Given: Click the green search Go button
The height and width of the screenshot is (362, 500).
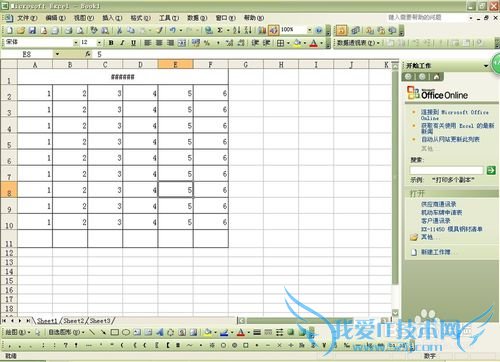Looking at the screenshot, I should click(x=491, y=170).
